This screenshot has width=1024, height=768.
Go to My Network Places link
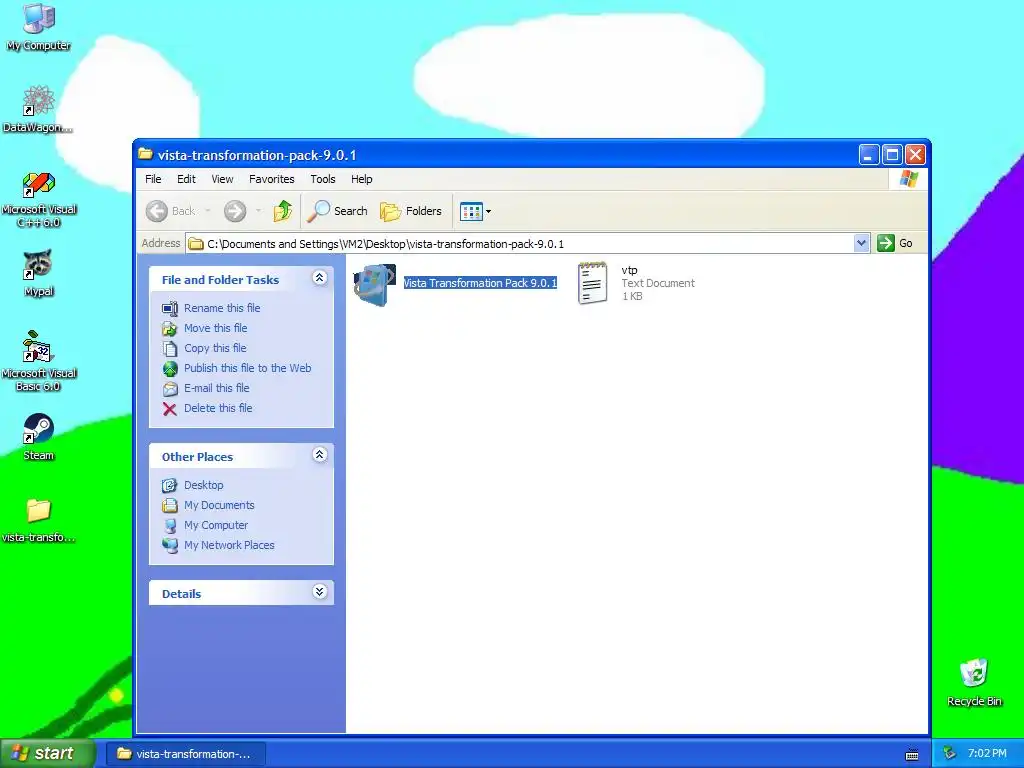pos(229,545)
